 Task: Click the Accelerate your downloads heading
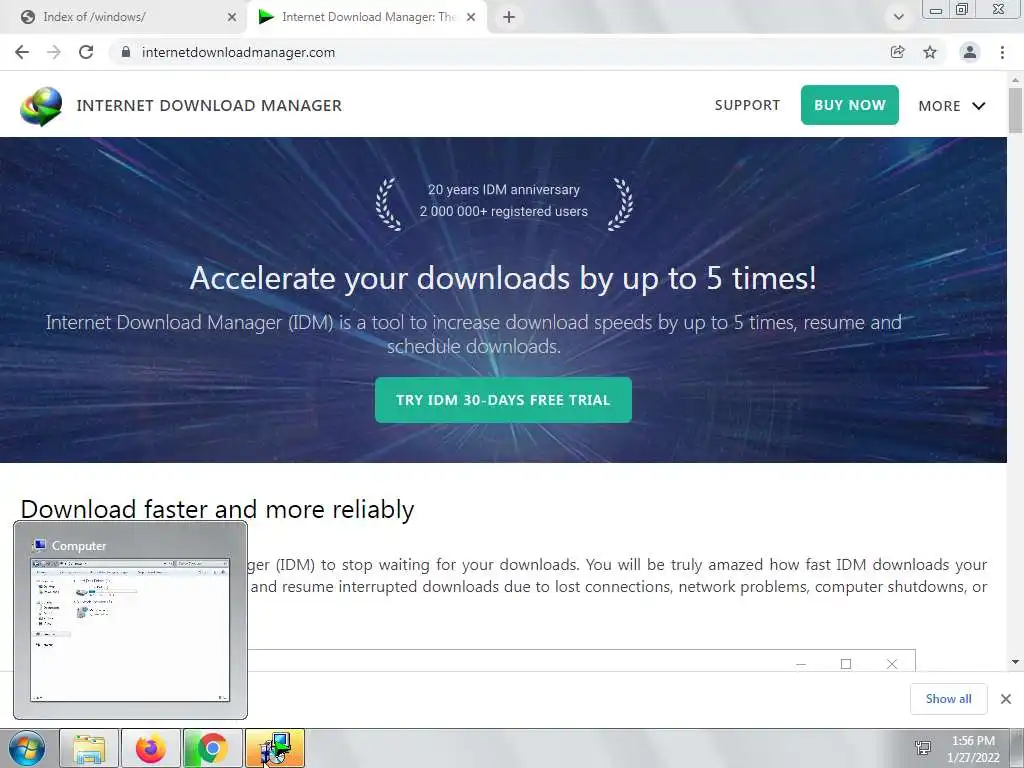tap(503, 278)
